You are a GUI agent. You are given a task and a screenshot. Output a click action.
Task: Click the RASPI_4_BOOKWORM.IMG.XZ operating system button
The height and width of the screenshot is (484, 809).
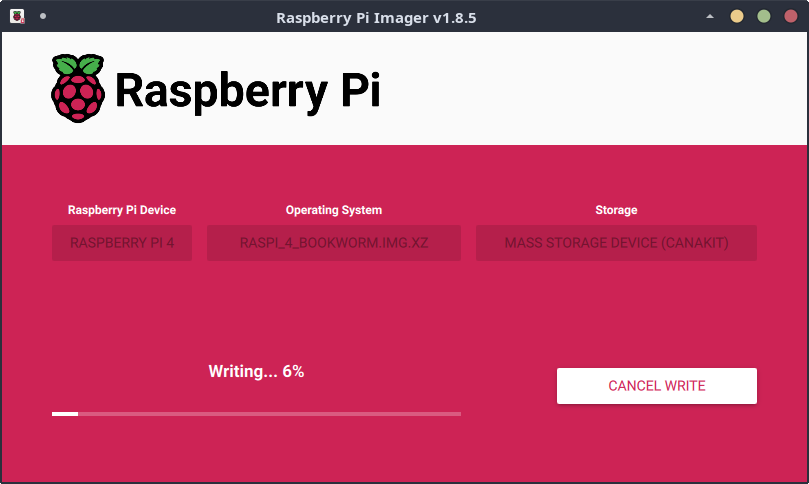(334, 243)
